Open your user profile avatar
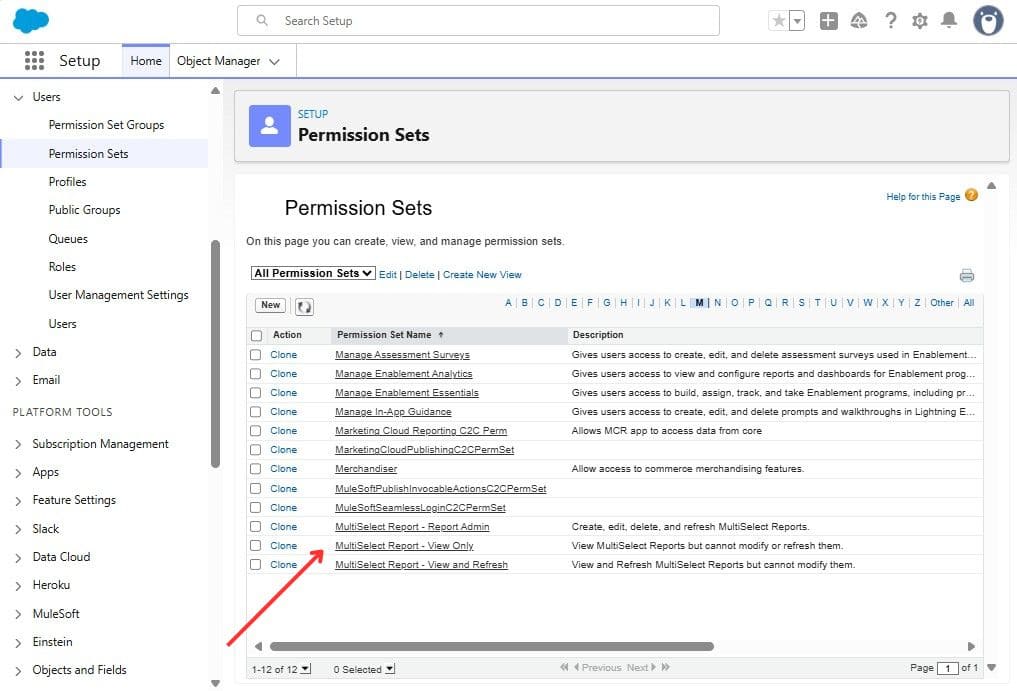 pyautogui.click(x=987, y=20)
